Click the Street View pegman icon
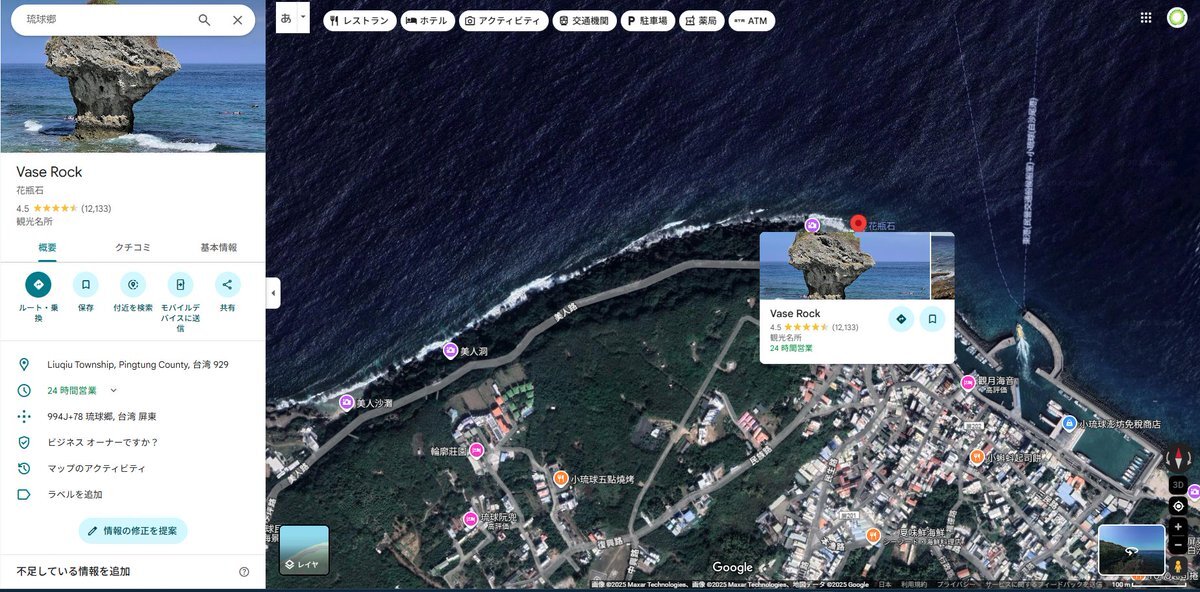This screenshot has height=592, width=1200. point(1178,568)
